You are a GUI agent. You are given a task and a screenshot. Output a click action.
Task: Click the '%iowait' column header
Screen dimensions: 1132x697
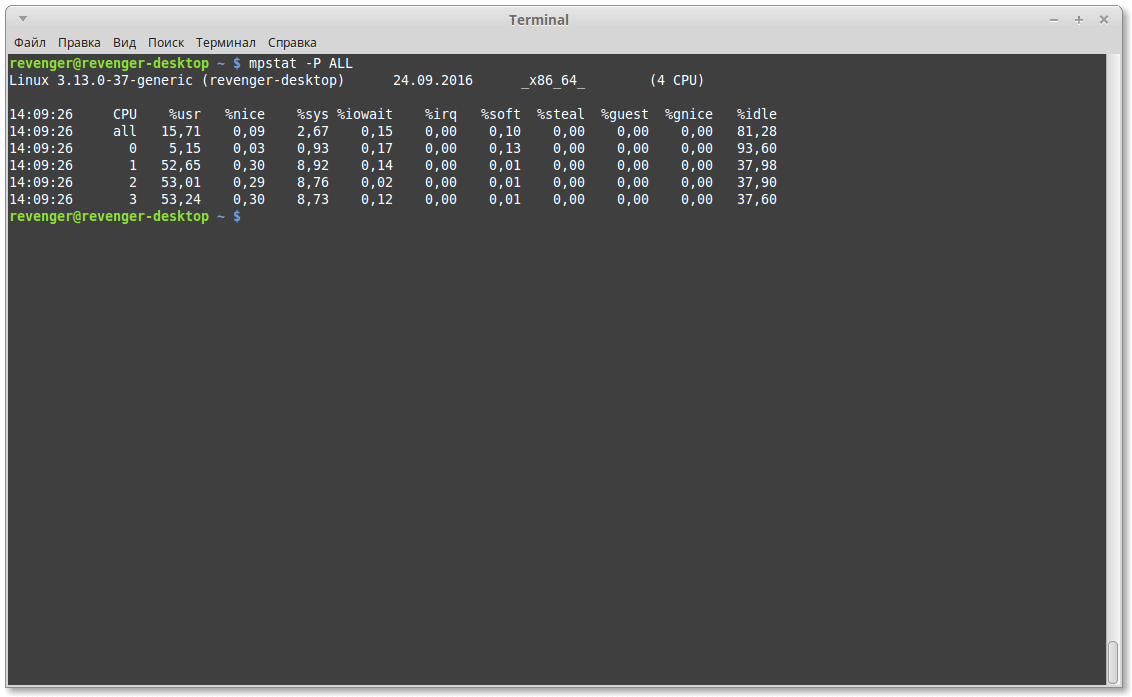[365, 114]
